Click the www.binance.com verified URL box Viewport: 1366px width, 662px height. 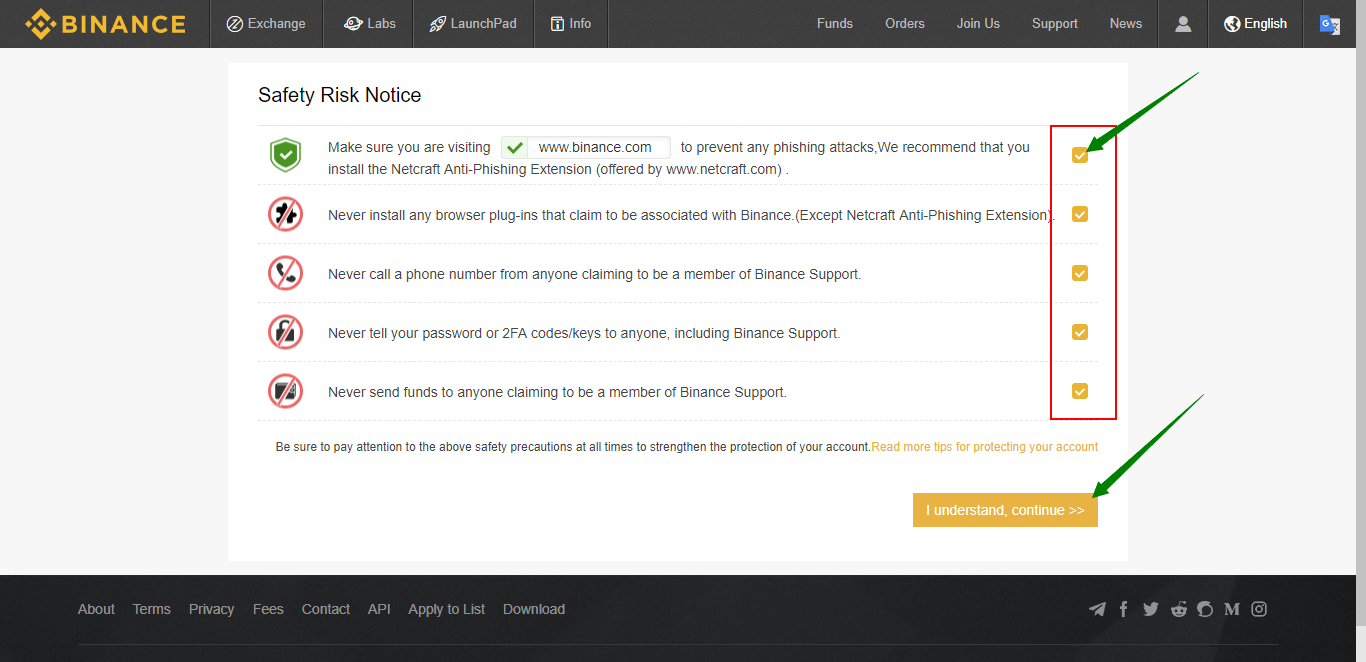pyautogui.click(x=586, y=147)
